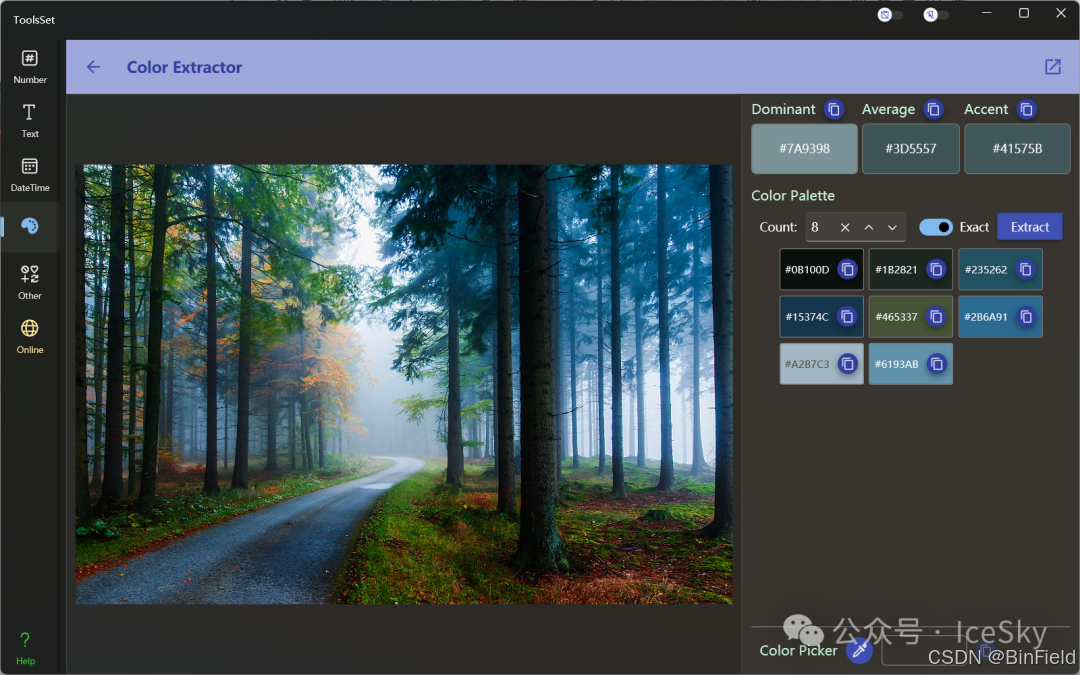Copy the Accent color value
This screenshot has height=675, width=1080.
(1026, 110)
